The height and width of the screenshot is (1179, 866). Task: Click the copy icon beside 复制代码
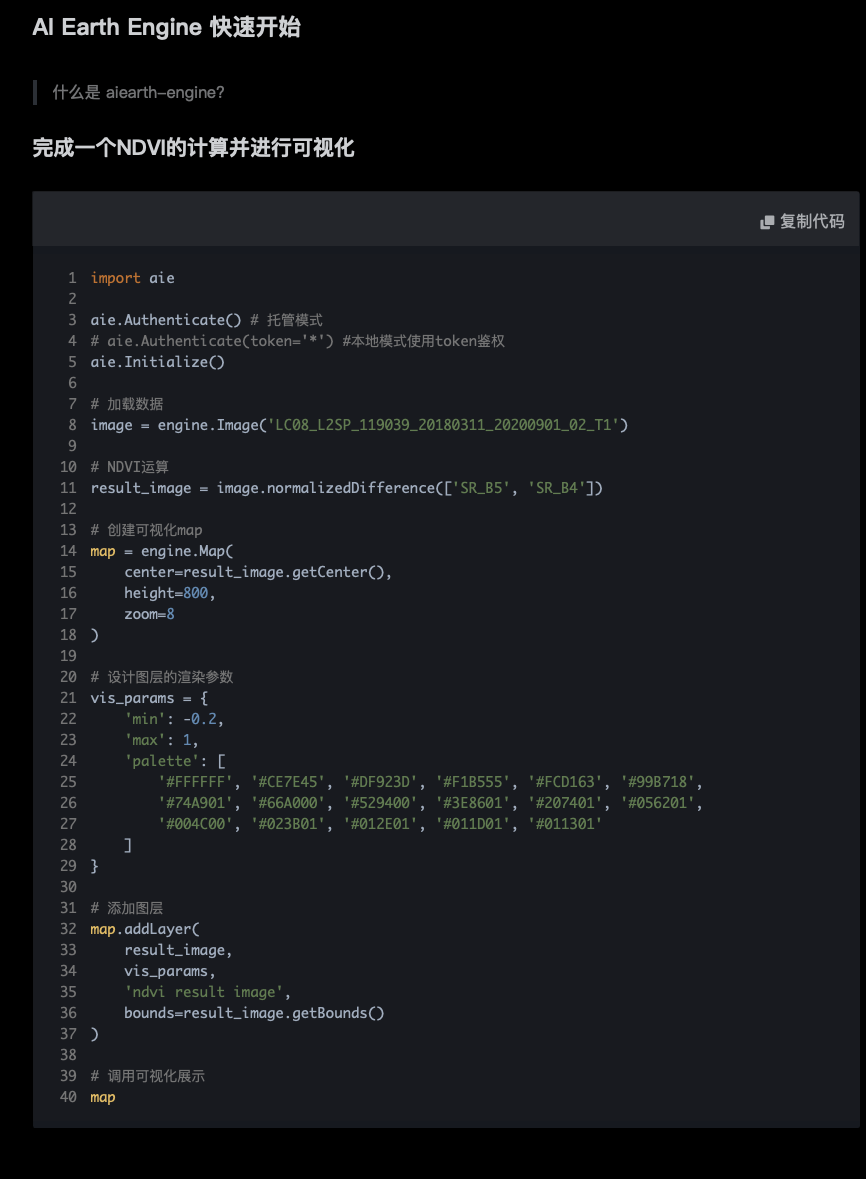[x=767, y=222]
